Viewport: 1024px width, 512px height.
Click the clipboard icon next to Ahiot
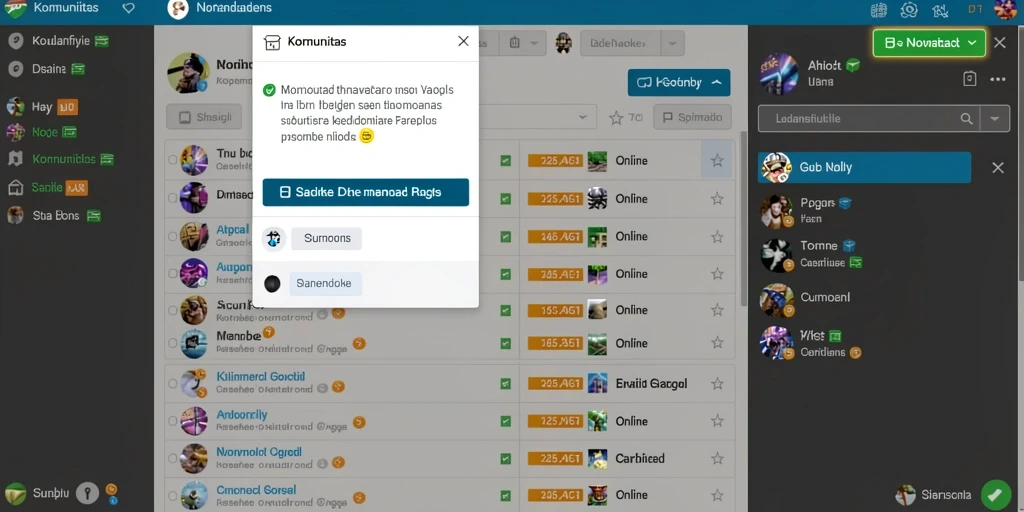970,79
